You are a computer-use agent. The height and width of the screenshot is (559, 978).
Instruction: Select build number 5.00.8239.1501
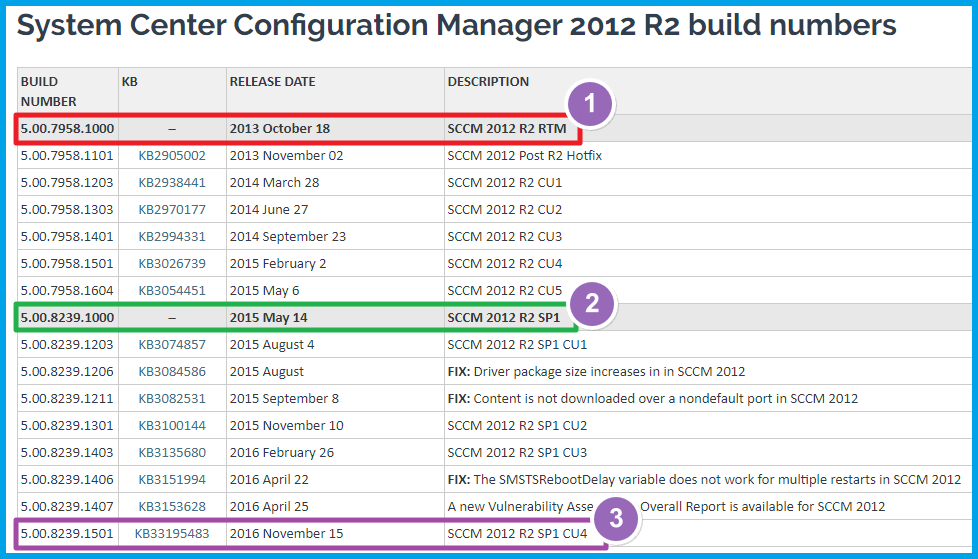(67, 533)
